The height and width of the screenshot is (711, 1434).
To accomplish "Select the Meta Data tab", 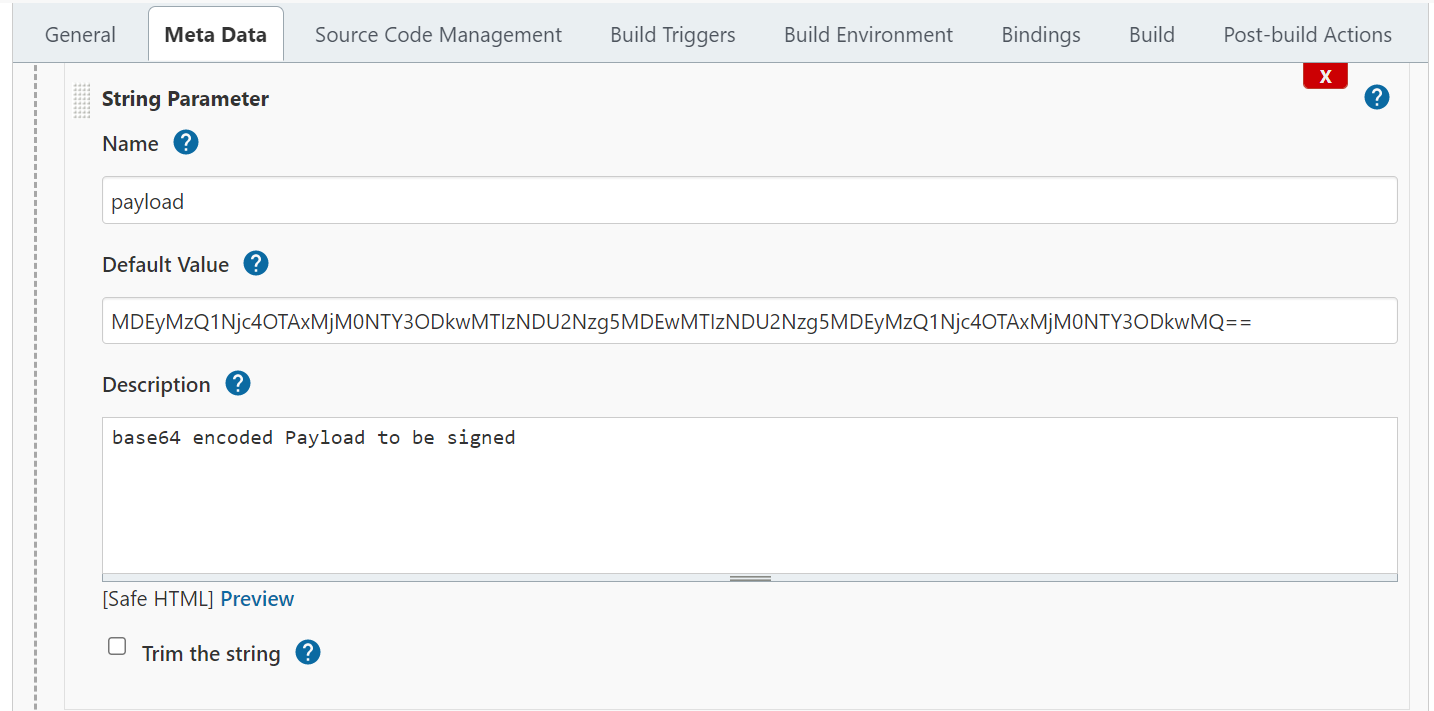I will pos(216,35).
